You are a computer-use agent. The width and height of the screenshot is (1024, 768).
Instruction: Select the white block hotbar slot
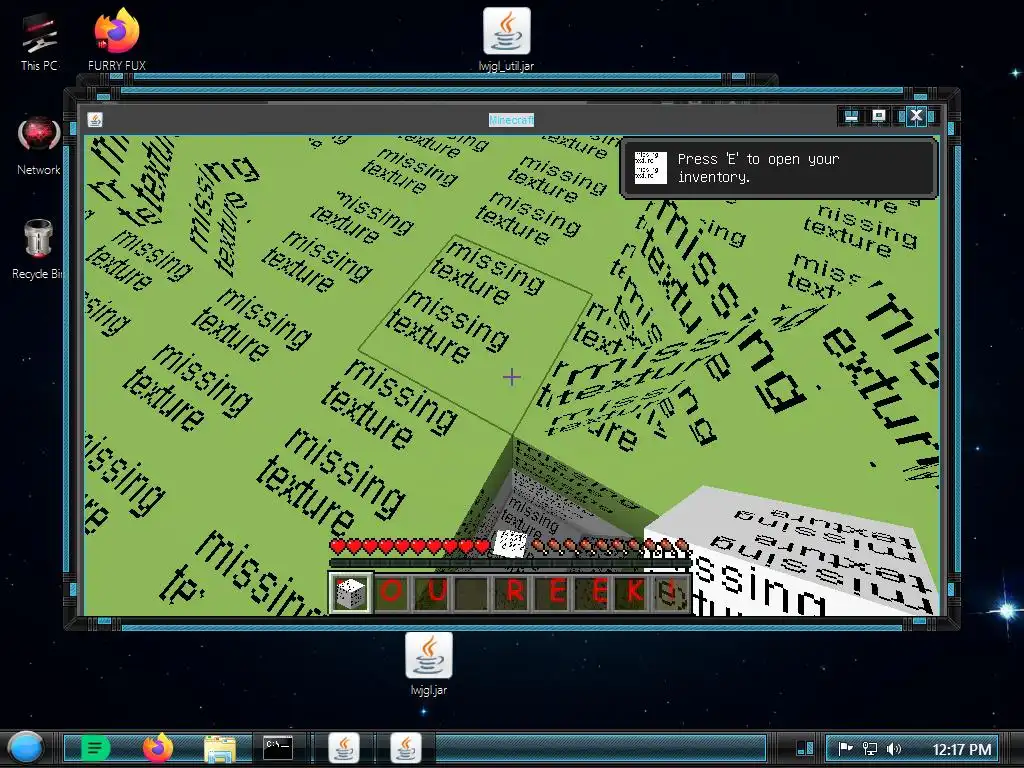(351, 593)
